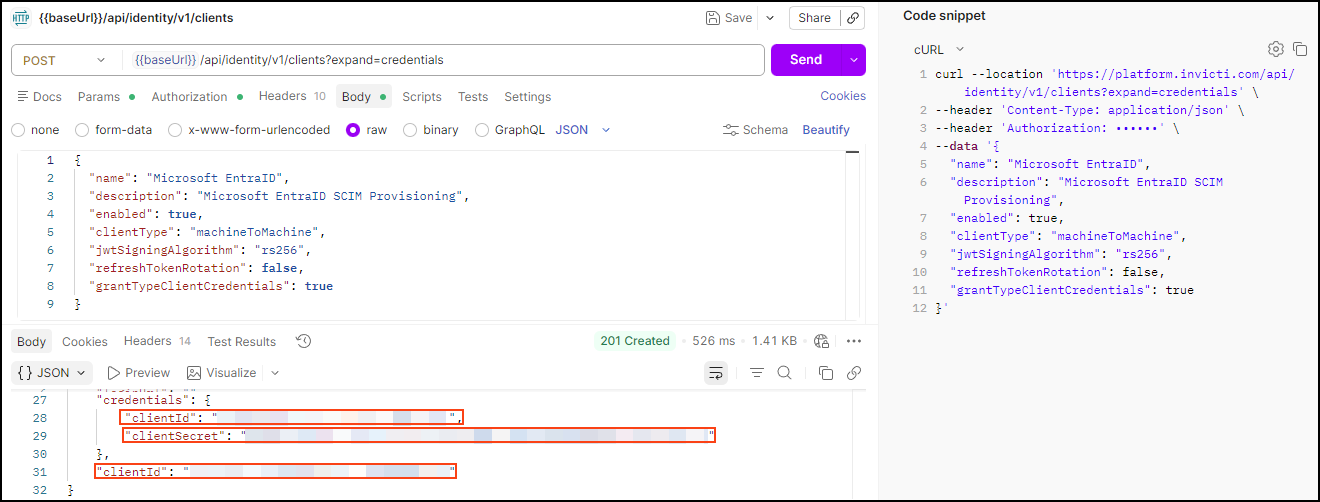Select the none body type

[x=35, y=130]
